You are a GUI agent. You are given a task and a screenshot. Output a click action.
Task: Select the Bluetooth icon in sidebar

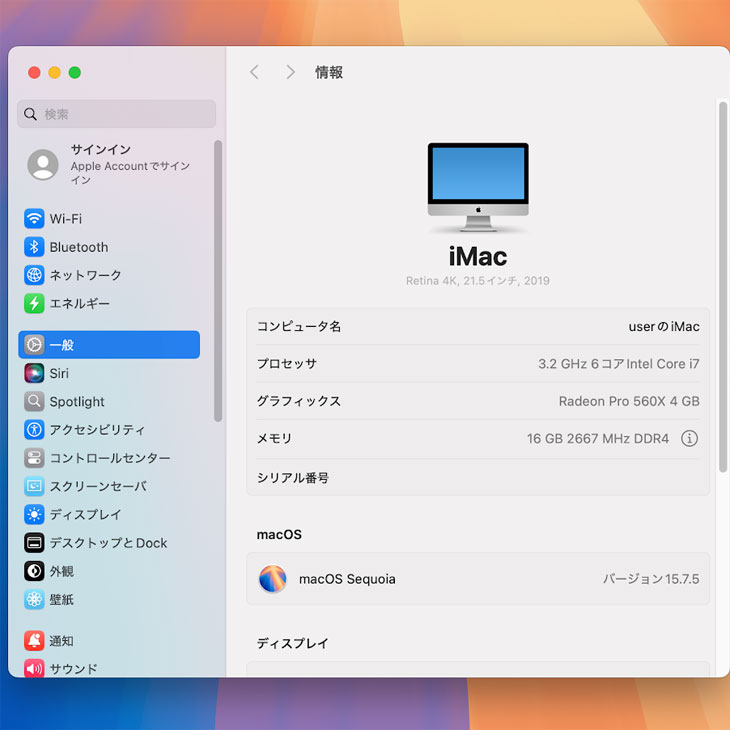coord(34,247)
